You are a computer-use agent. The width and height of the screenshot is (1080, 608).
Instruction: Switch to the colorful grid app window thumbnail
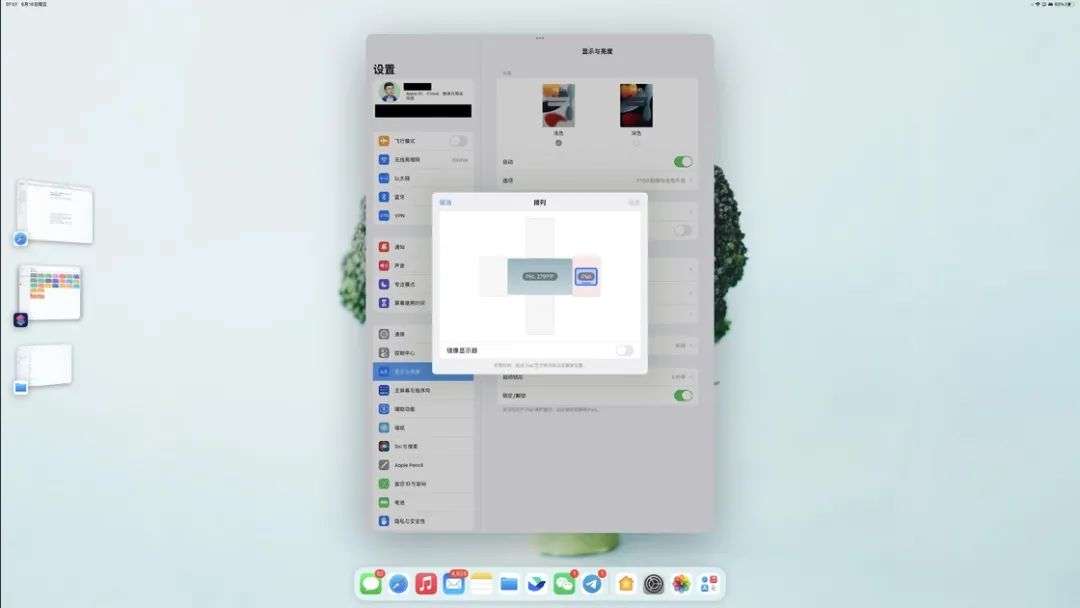pyautogui.click(x=50, y=293)
